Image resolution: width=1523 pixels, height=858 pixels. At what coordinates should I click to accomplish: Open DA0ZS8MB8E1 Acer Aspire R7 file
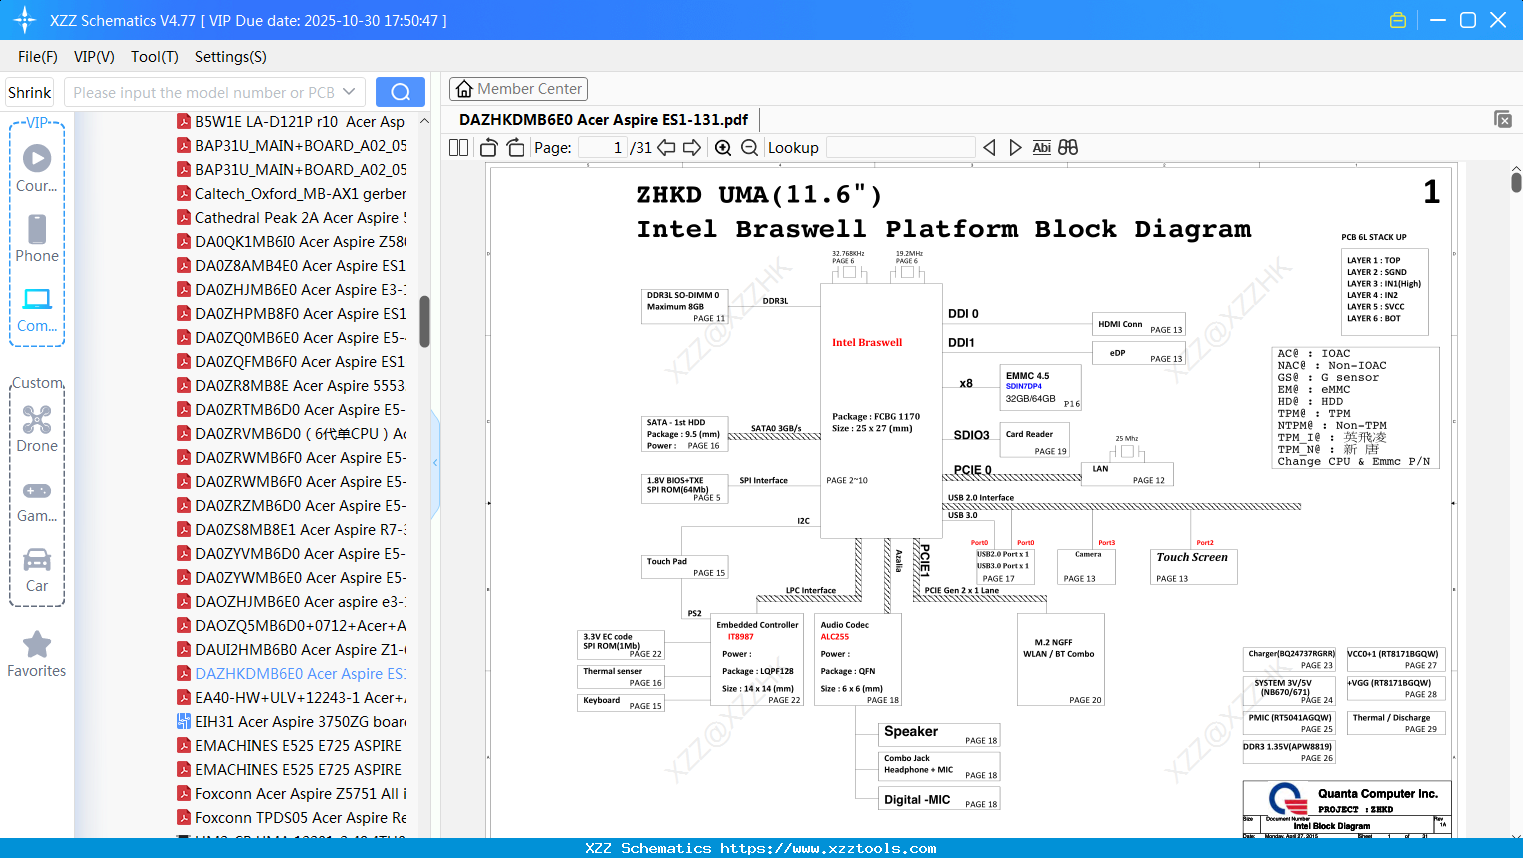tap(291, 530)
